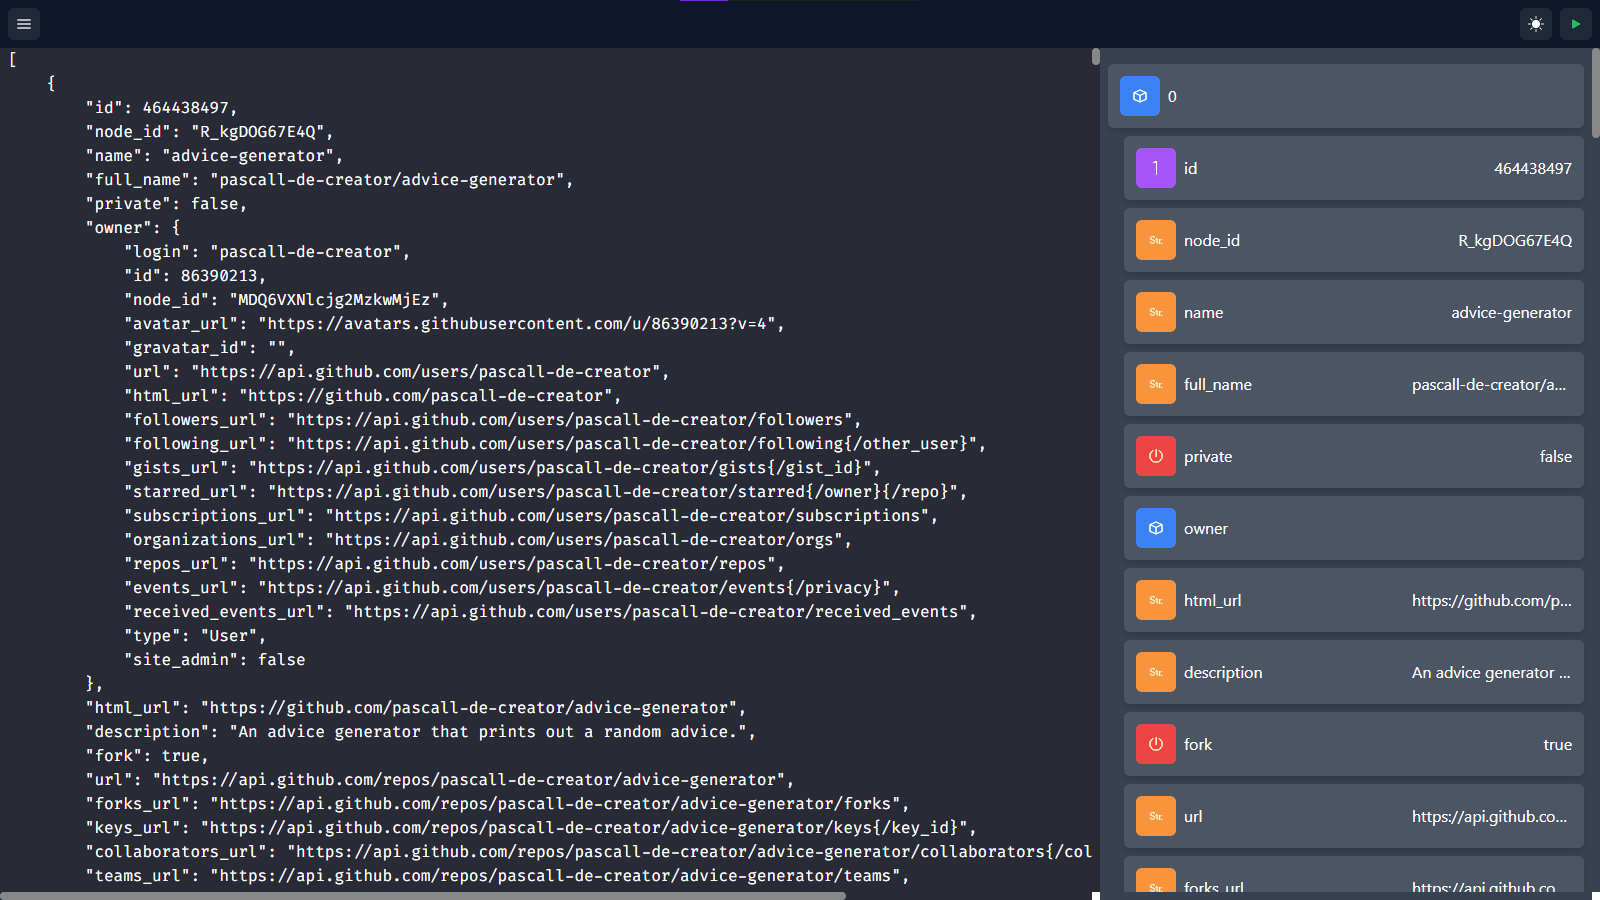The height and width of the screenshot is (900, 1600).
Task: Click the orange string icon for html_url
Action: pyautogui.click(x=1156, y=600)
